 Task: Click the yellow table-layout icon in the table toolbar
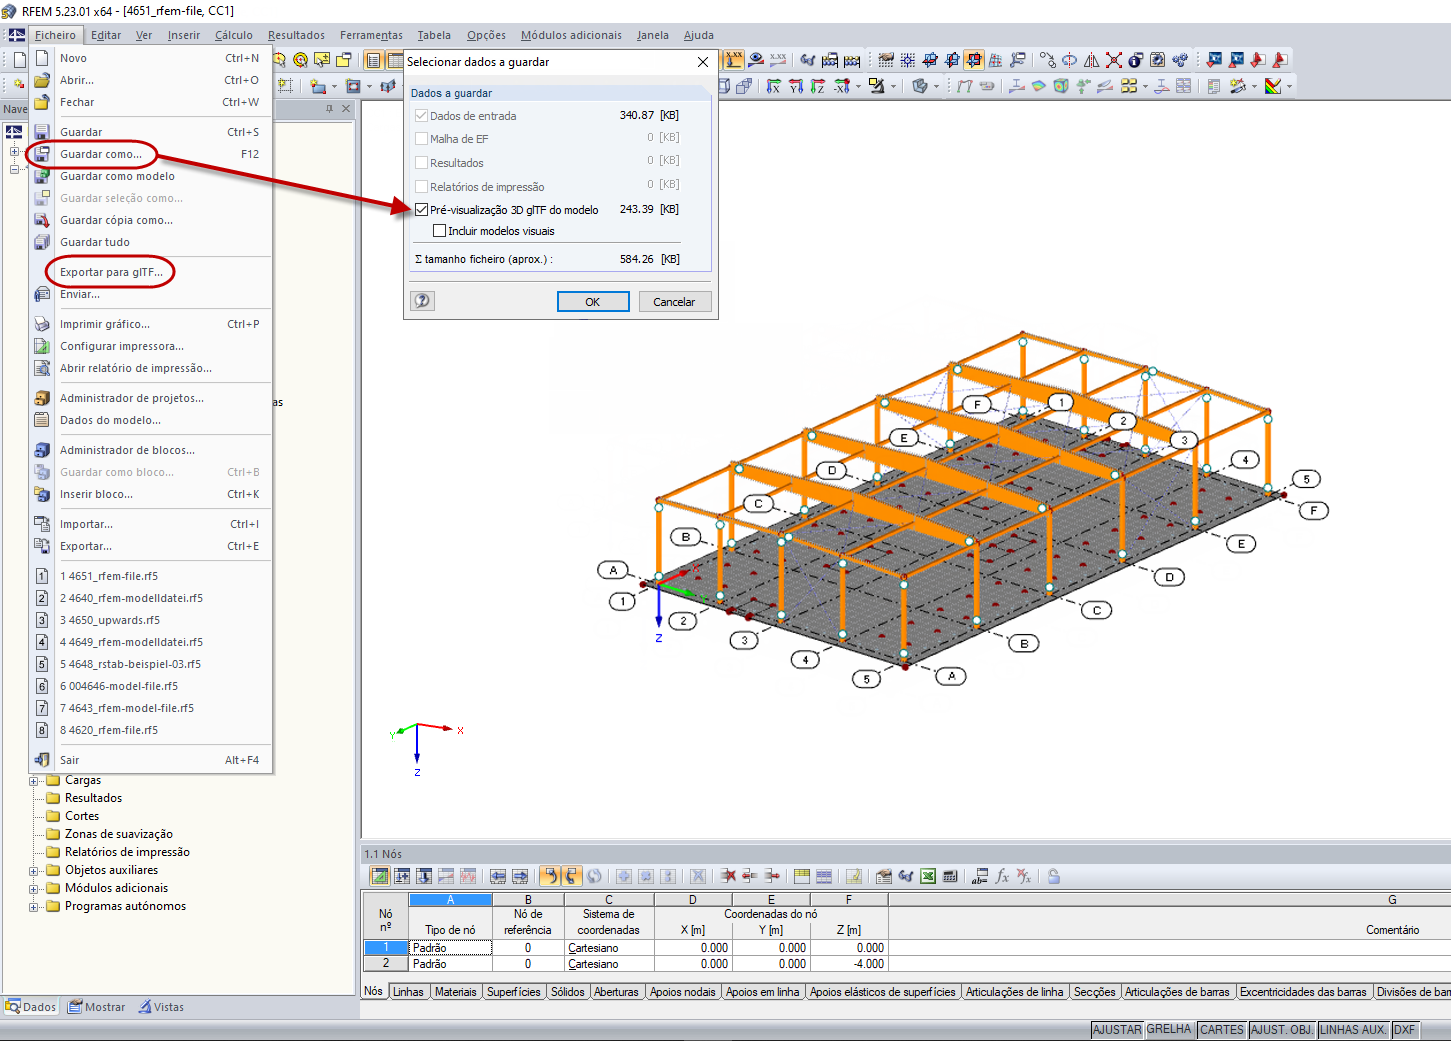click(x=801, y=876)
